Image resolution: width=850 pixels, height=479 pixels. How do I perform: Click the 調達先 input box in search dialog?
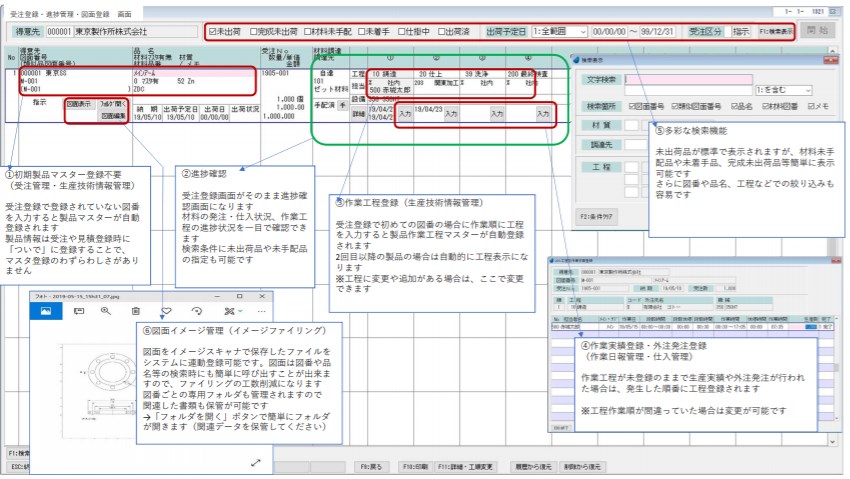[636, 145]
